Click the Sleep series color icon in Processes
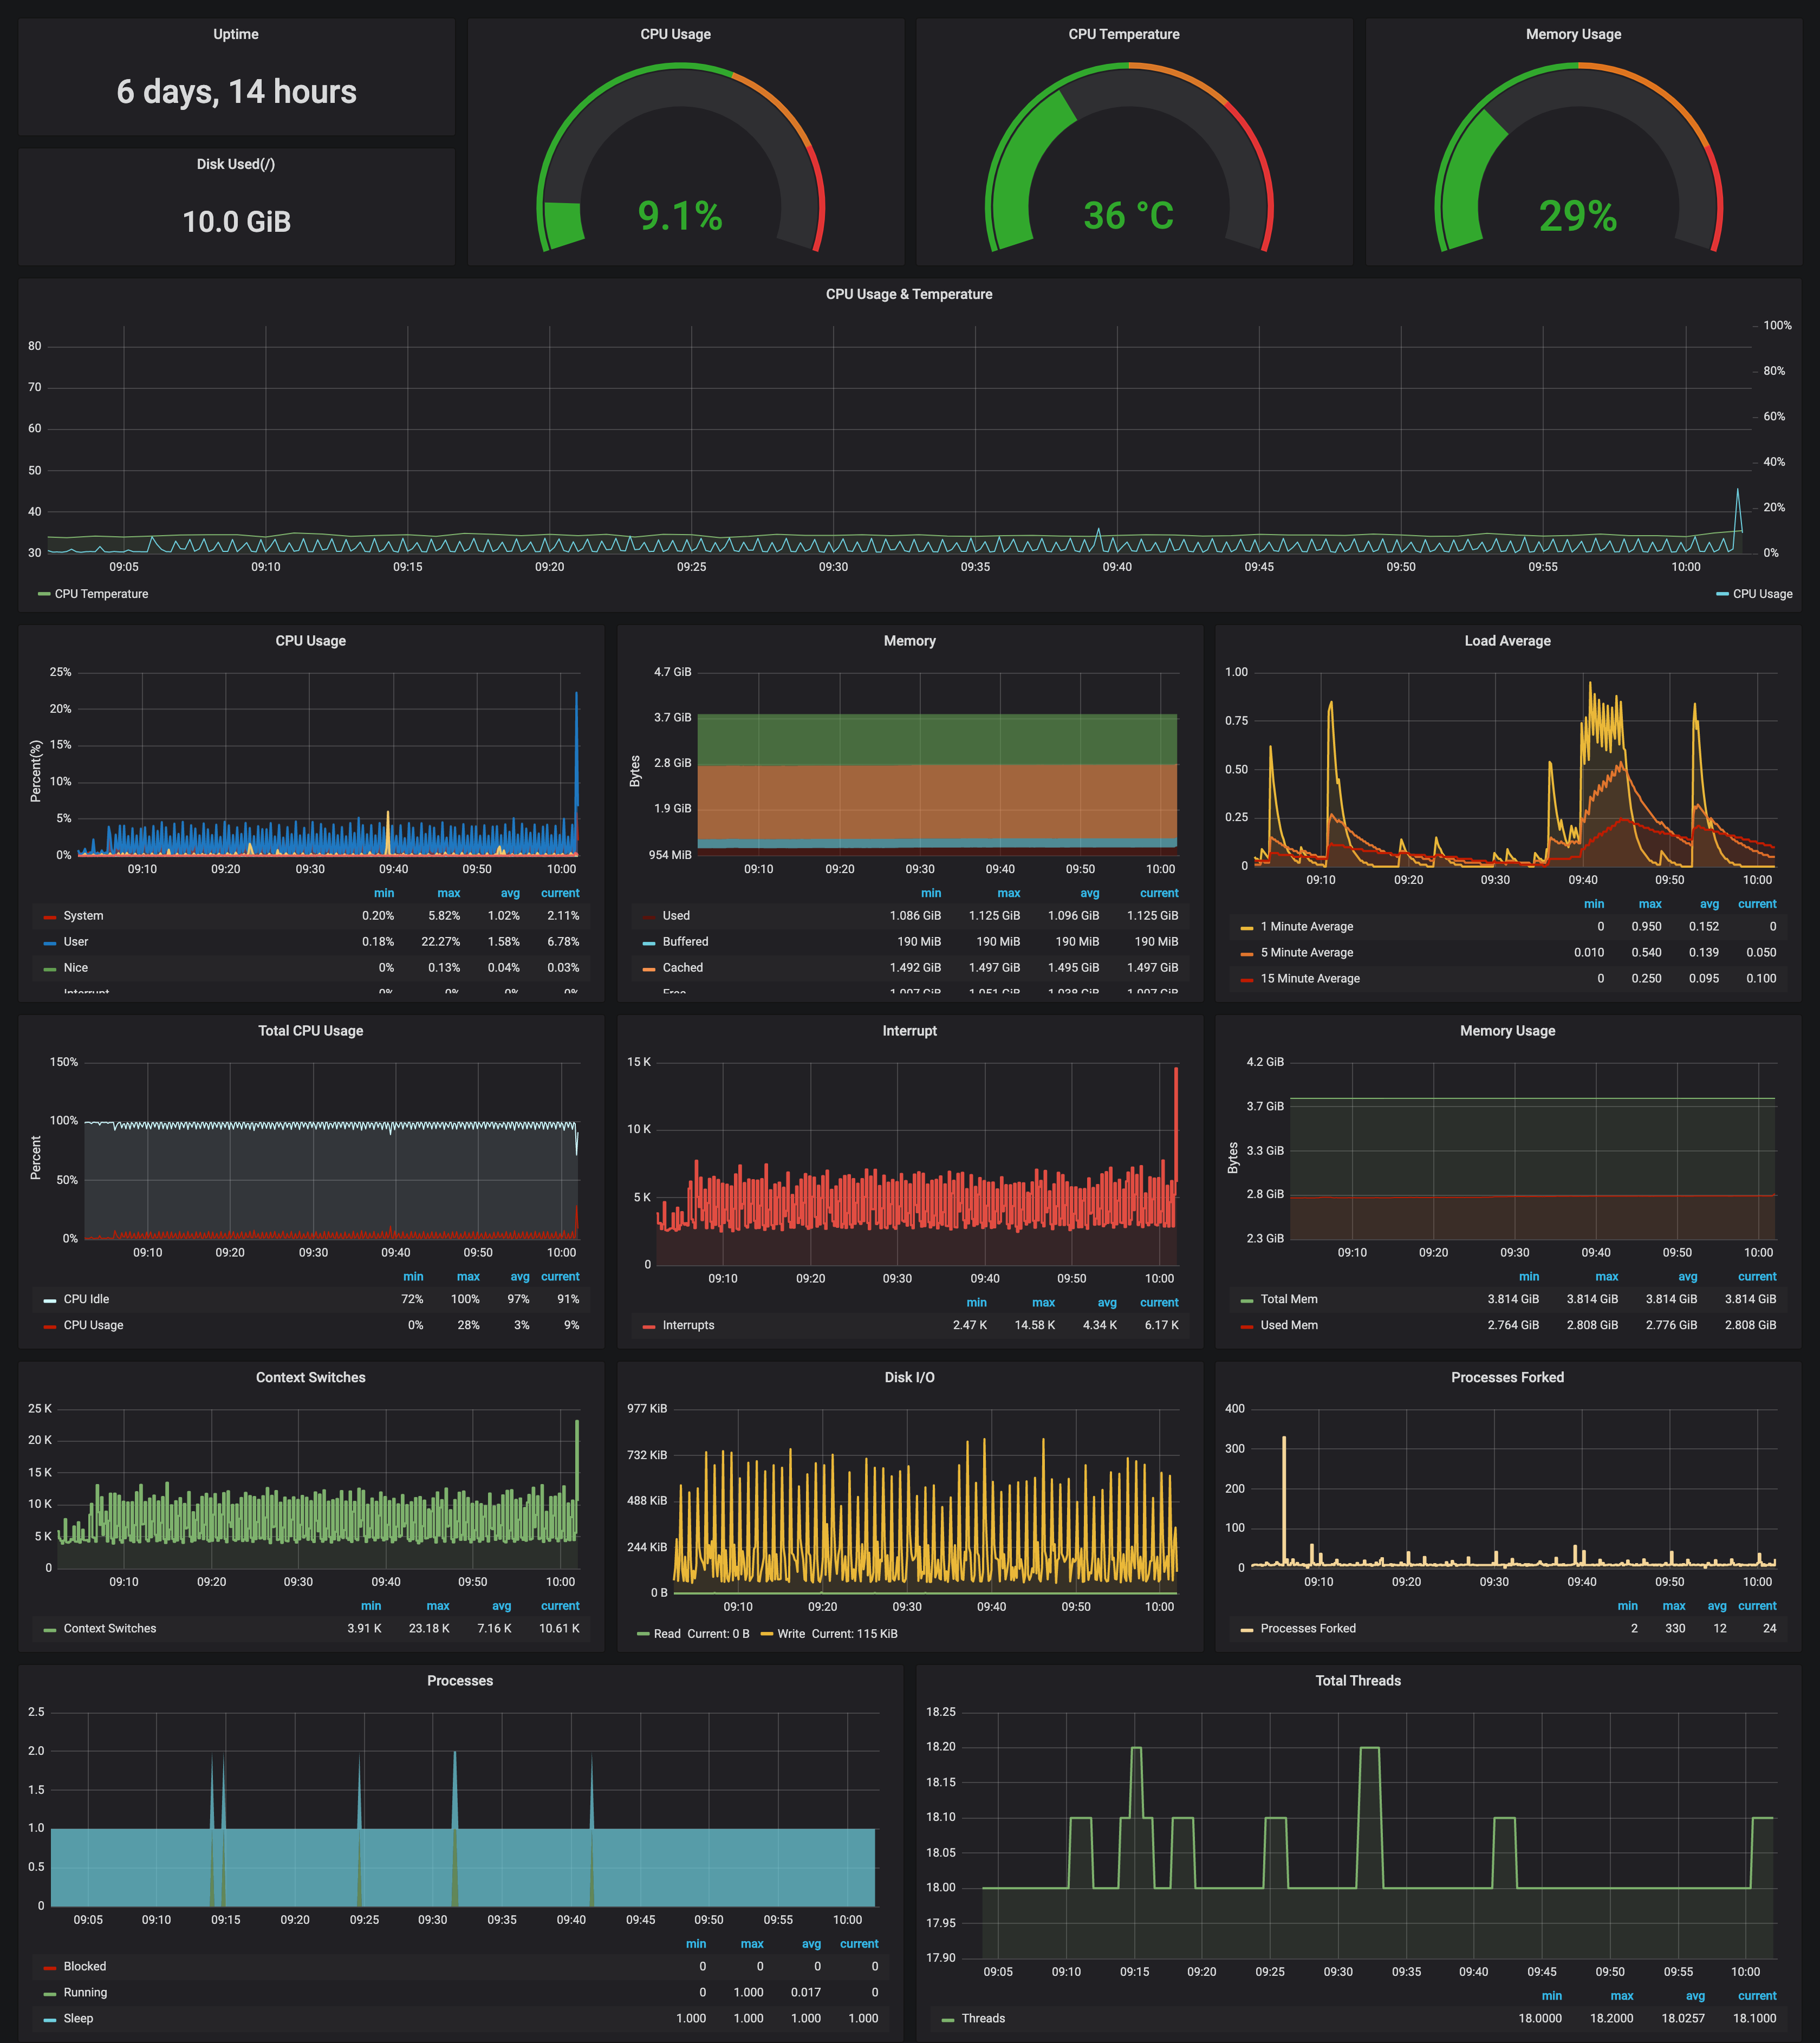 coord(50,2019)
